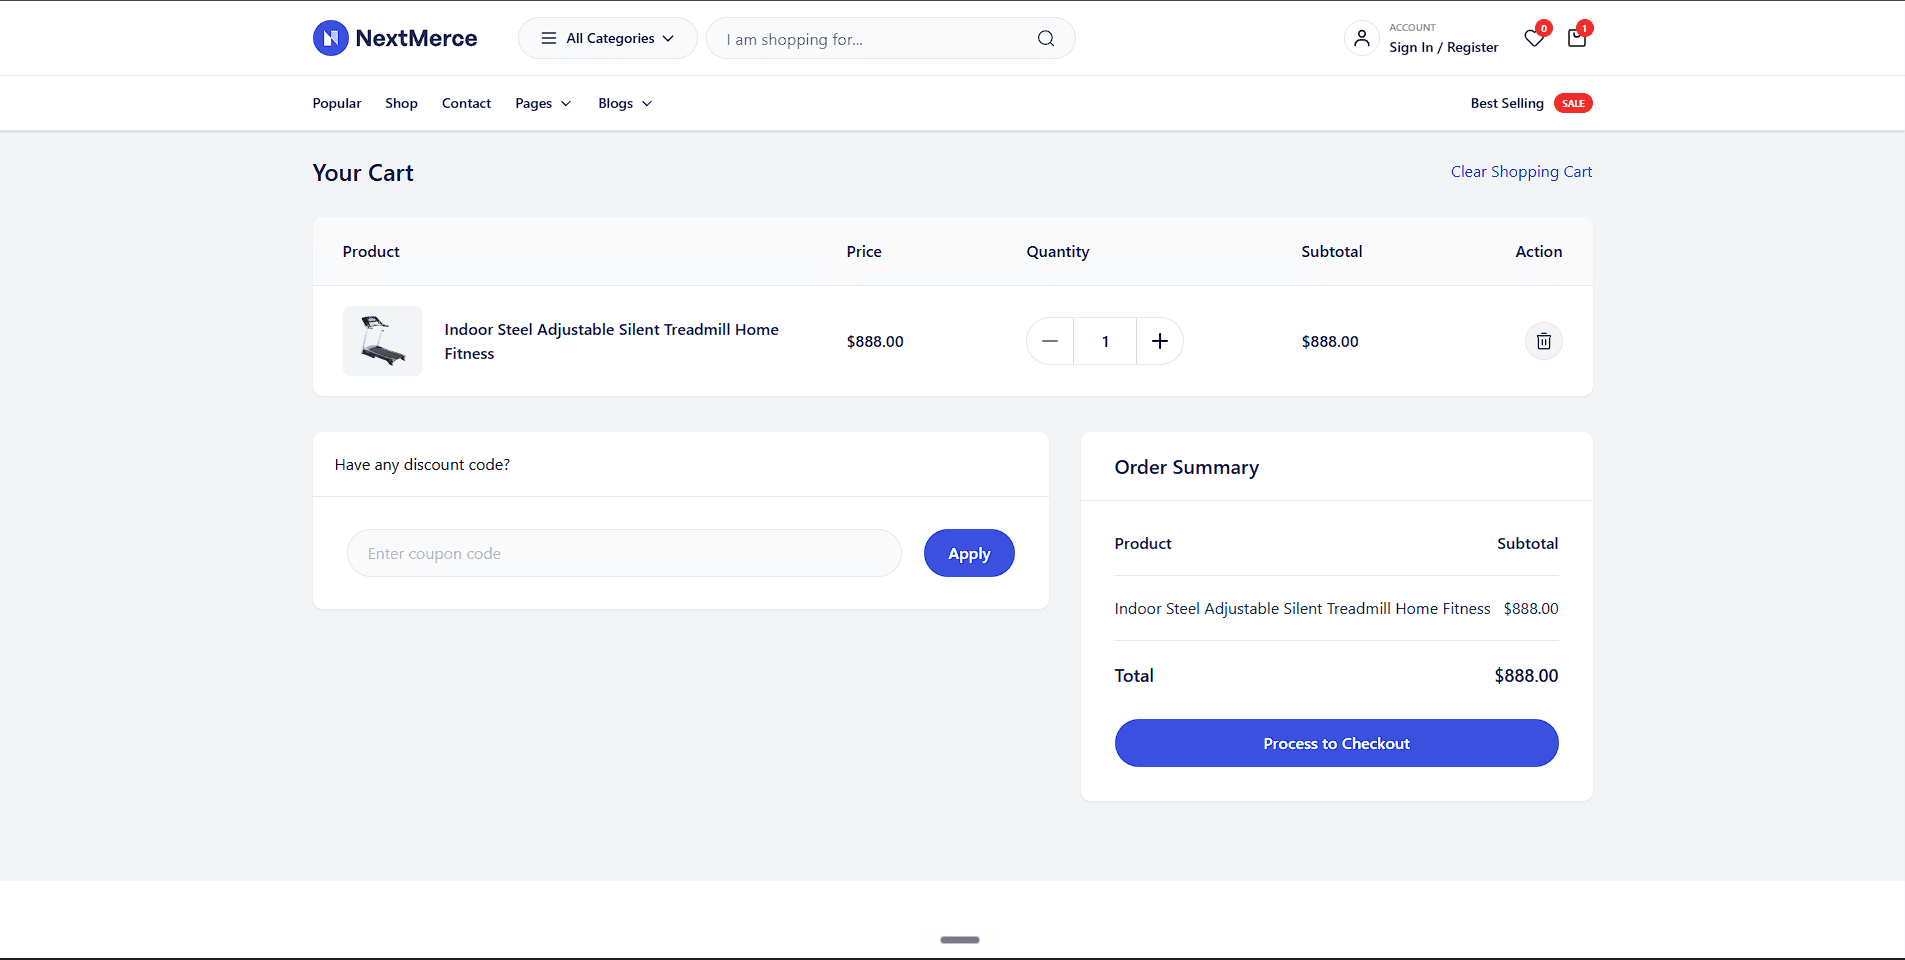Click the quantity value 1
Screen dimensions: 1905x960
[x=1105, y=341]
